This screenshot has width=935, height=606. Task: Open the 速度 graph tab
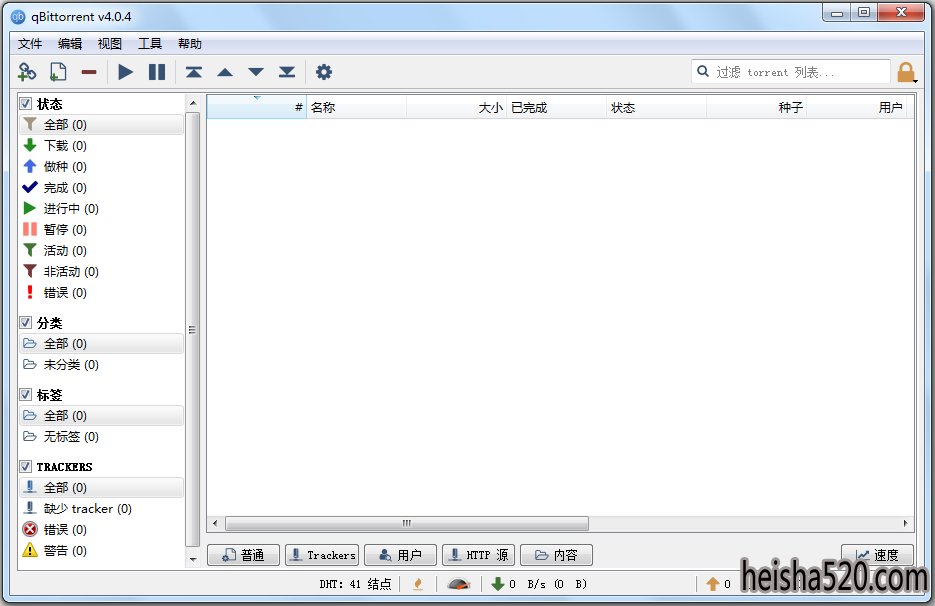877,555
